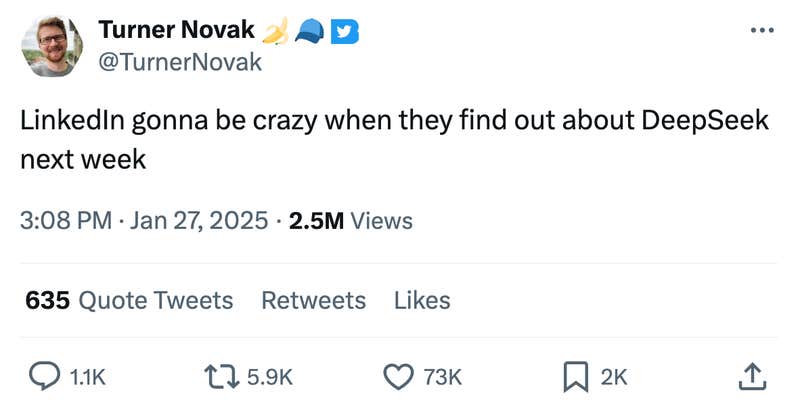This screenshot has width=800, height=409.
Task: Like the tweet with the heart icon
Action: (x=399, y=376)
